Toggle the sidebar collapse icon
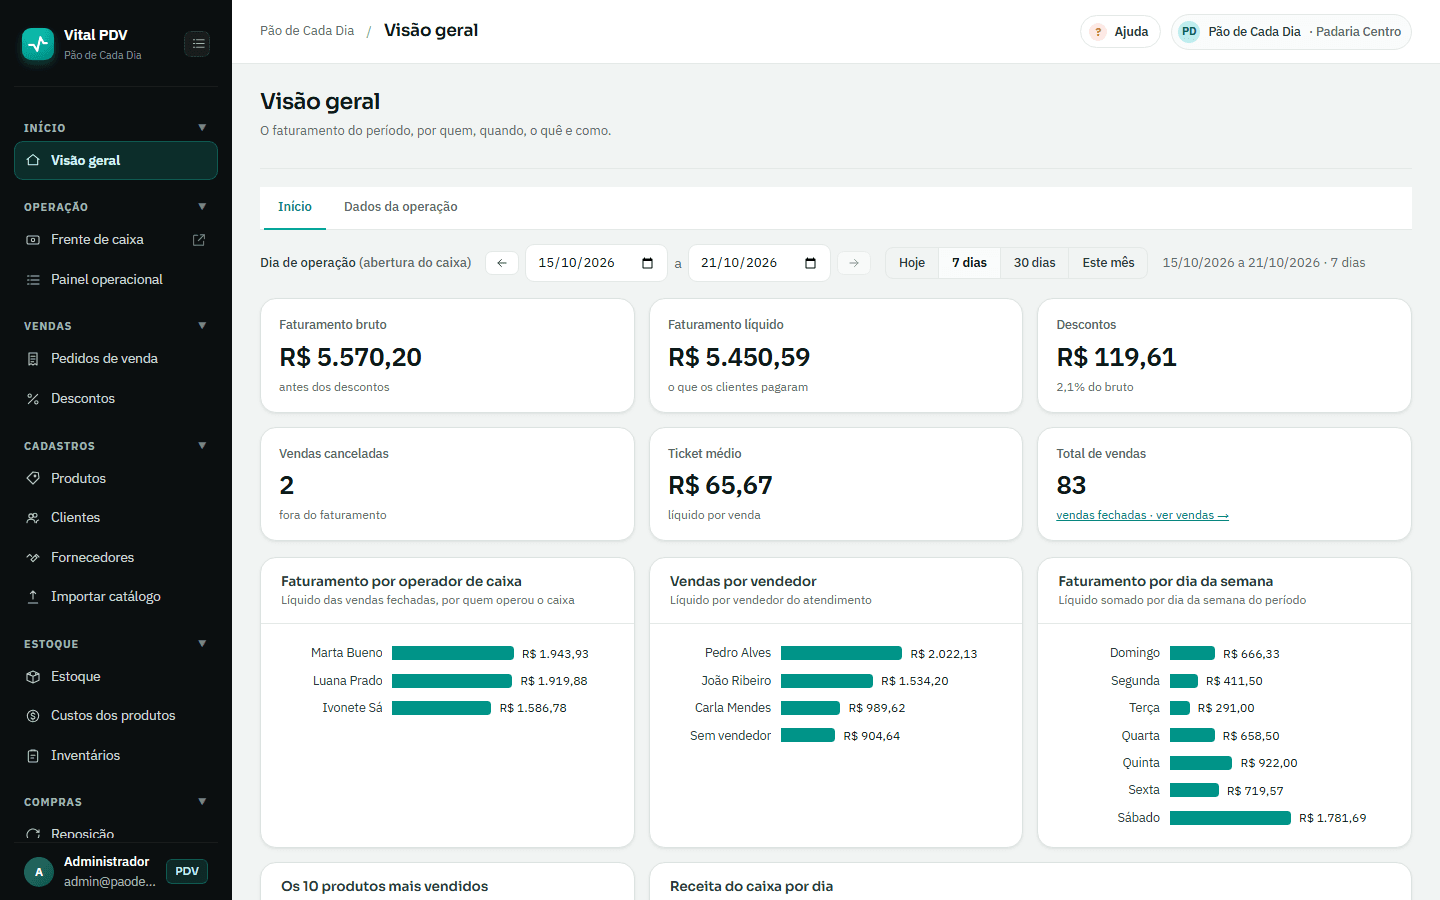1440x900 pixels. (198, 44)
